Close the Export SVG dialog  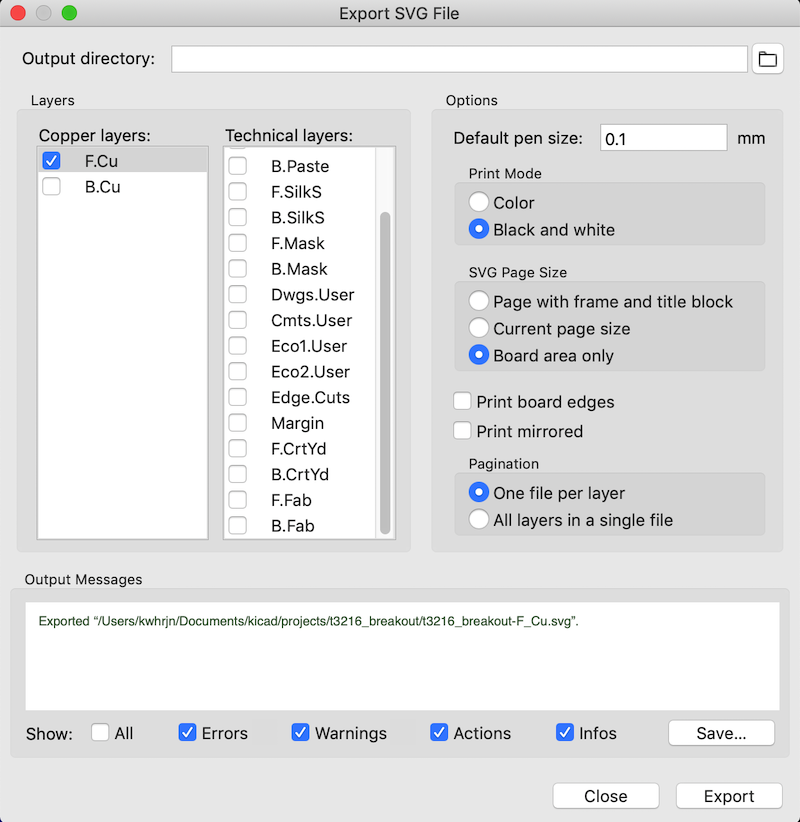tap(606, 796)
